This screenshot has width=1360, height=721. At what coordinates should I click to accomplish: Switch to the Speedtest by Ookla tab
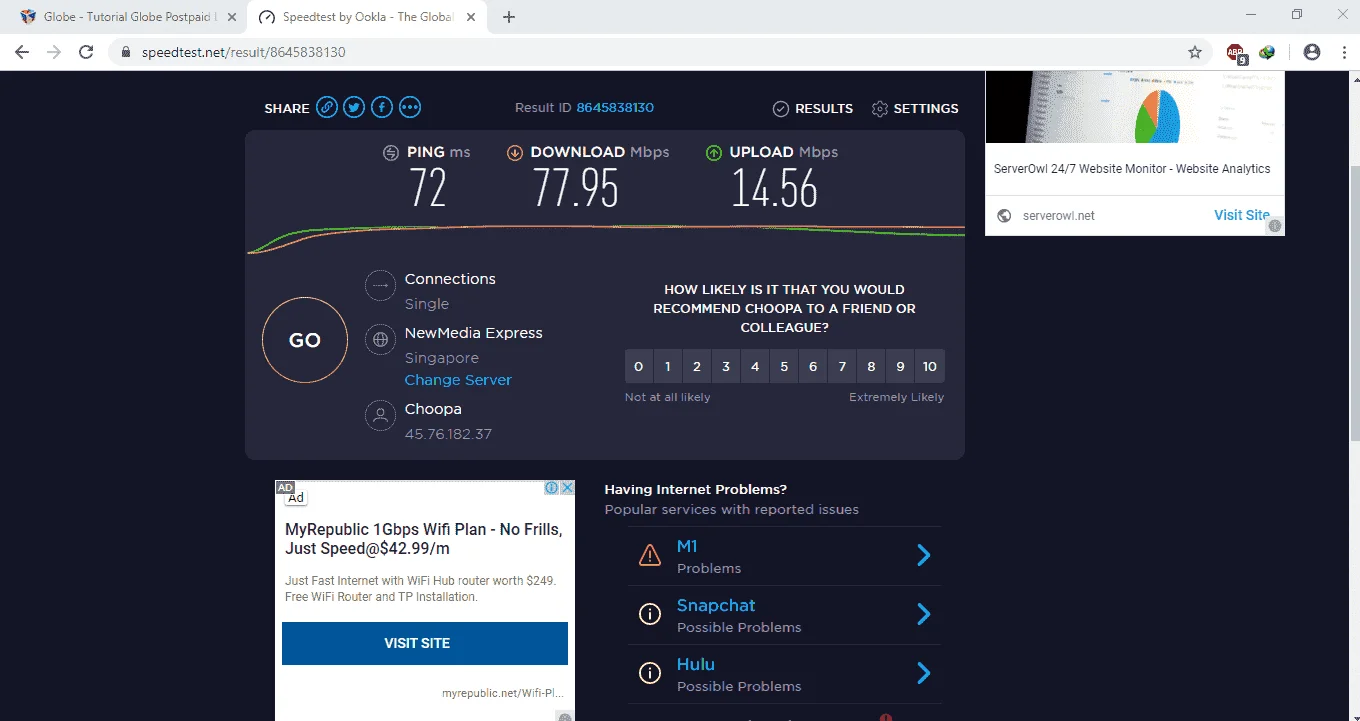(367, 17)
